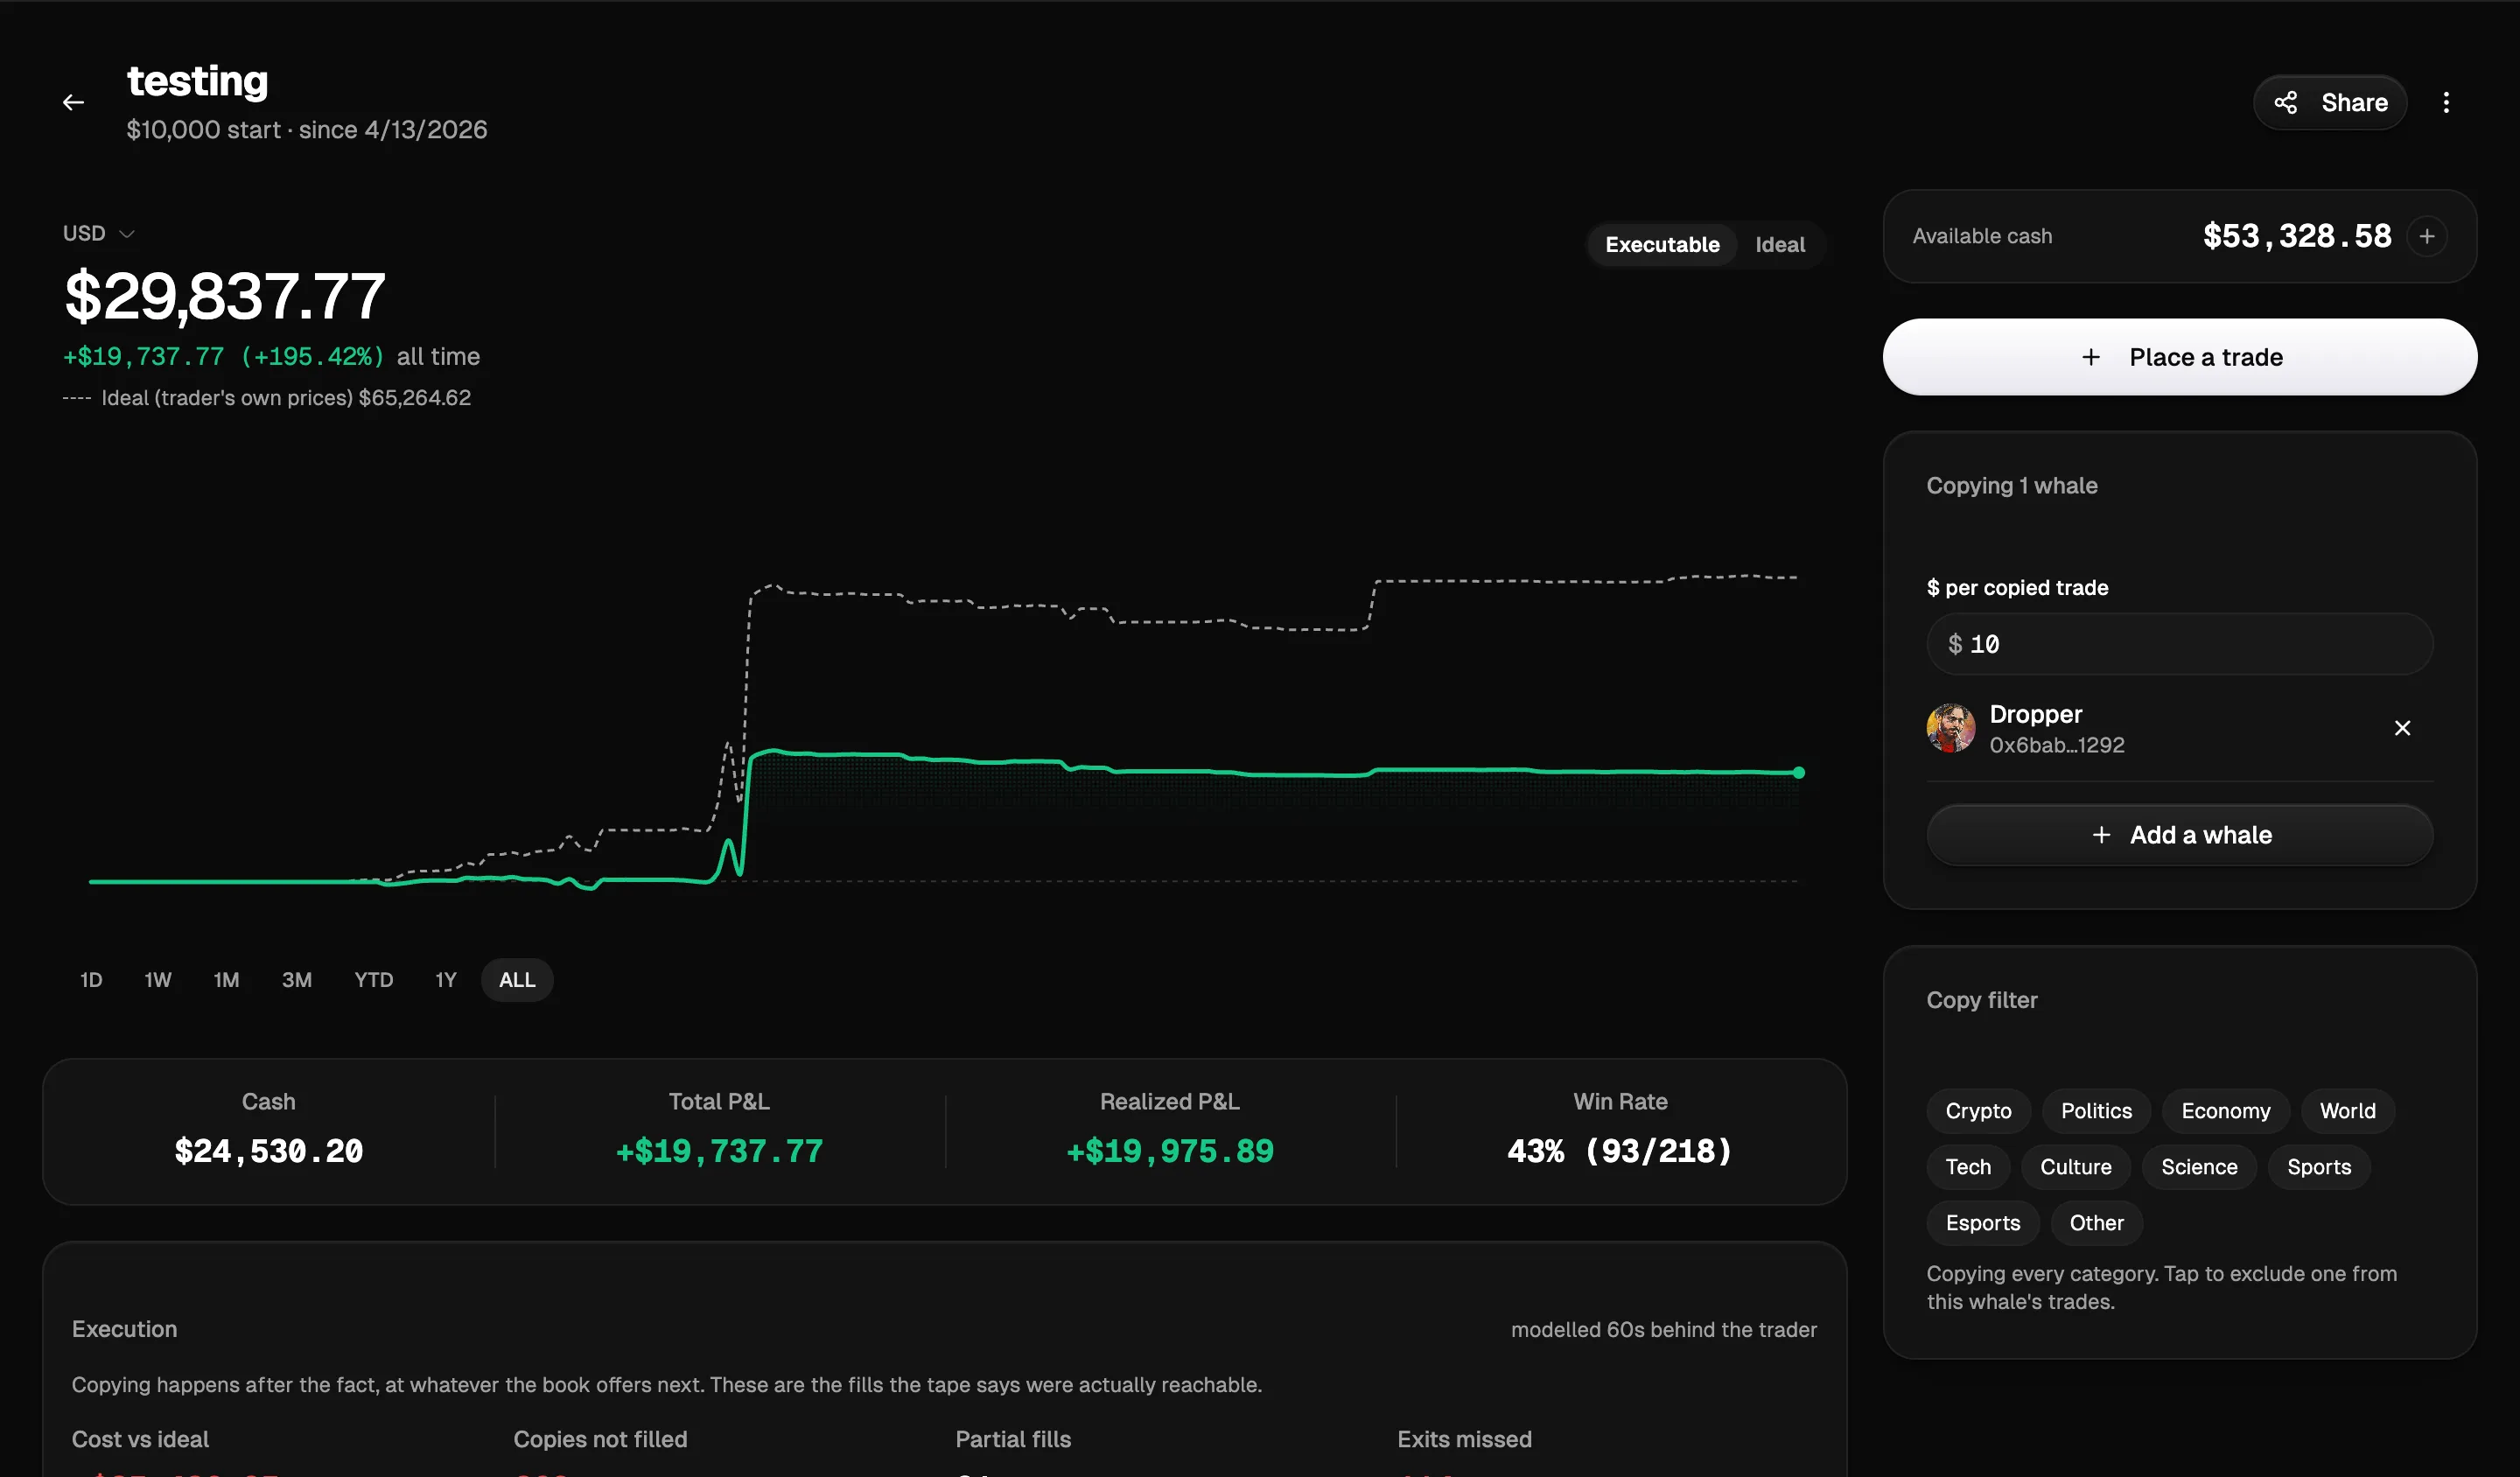Click Place a trade
The height and width of the screenshot is (1477, 2520).
(x=2180, y=357)
